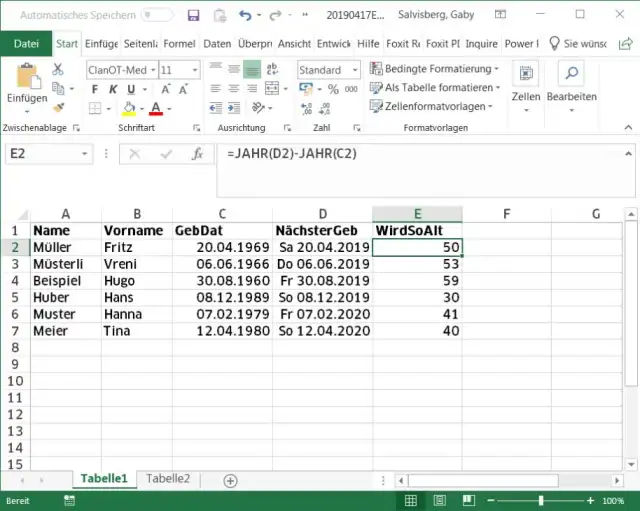Open Bedingte Formatierung dropdown
Viewport: 640px width, 511px height.
(x=434, y=68)
